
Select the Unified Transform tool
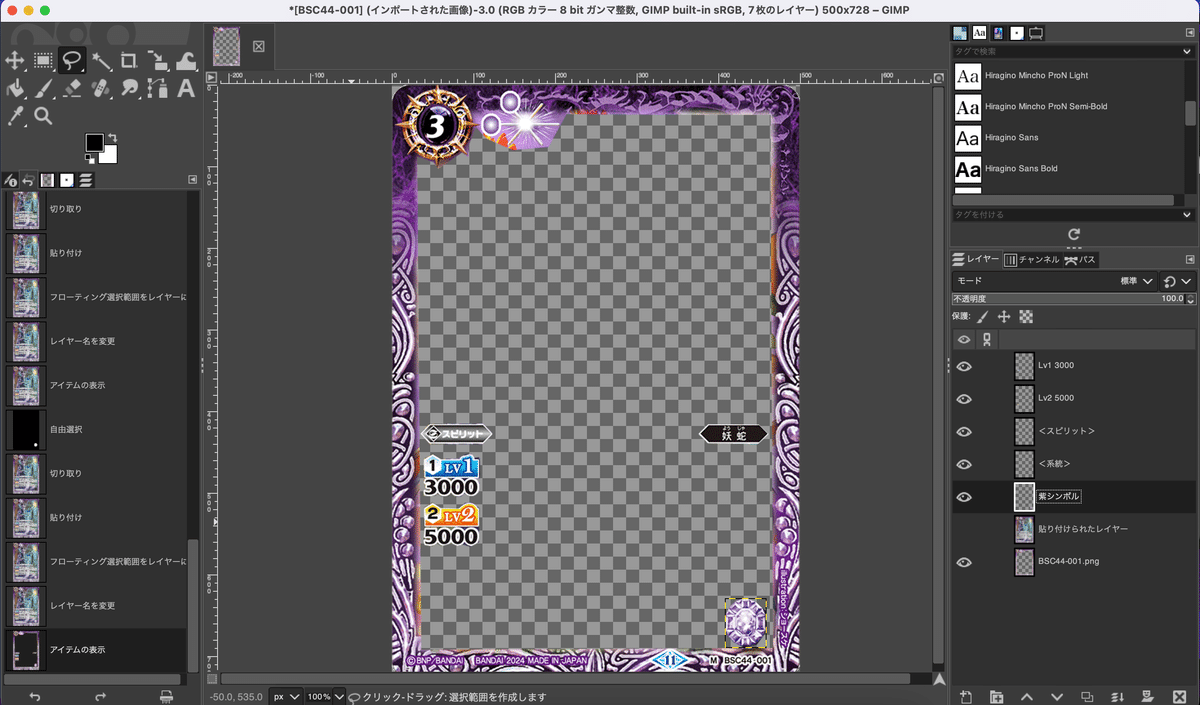tap(158, 61)
